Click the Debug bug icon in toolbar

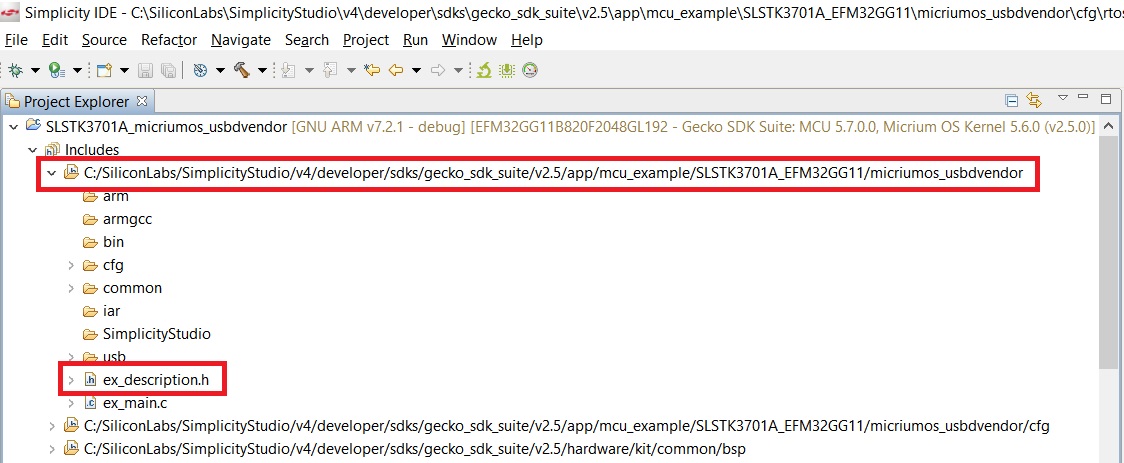[x=16, y=70]
